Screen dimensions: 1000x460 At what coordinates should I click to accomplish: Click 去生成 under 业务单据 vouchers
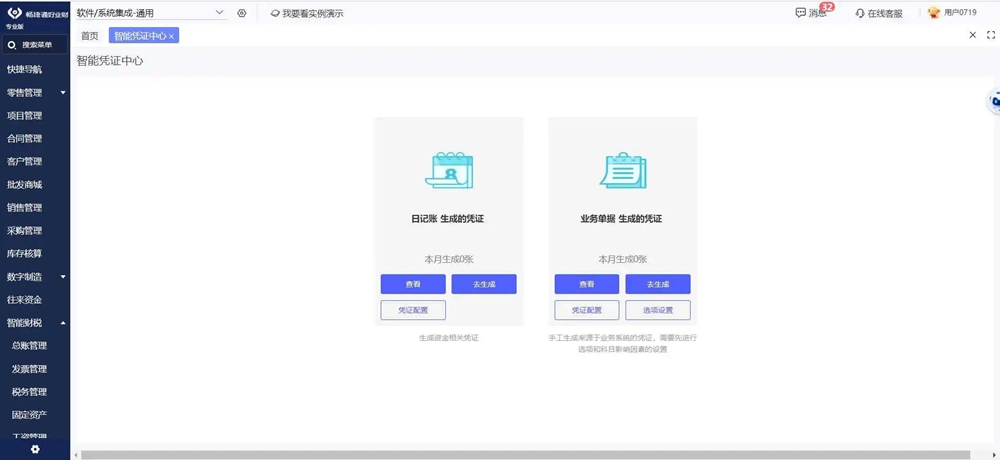click(x=657, y=284)
